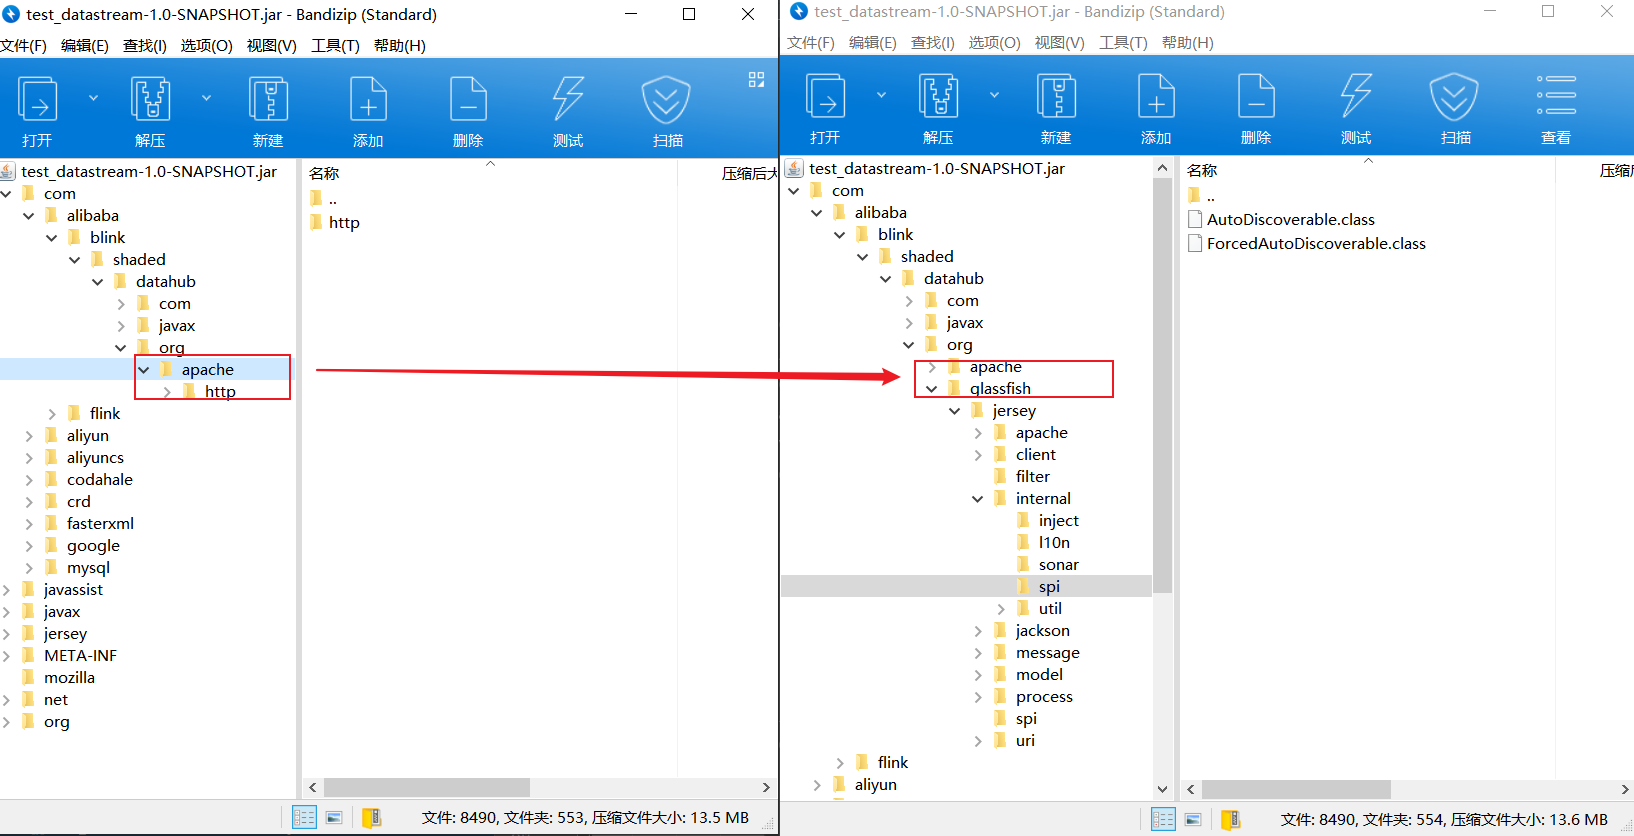Screen dimensions: 1634x836
Task: Click the Test (测试) icon in left window
Action: point(568,100)
